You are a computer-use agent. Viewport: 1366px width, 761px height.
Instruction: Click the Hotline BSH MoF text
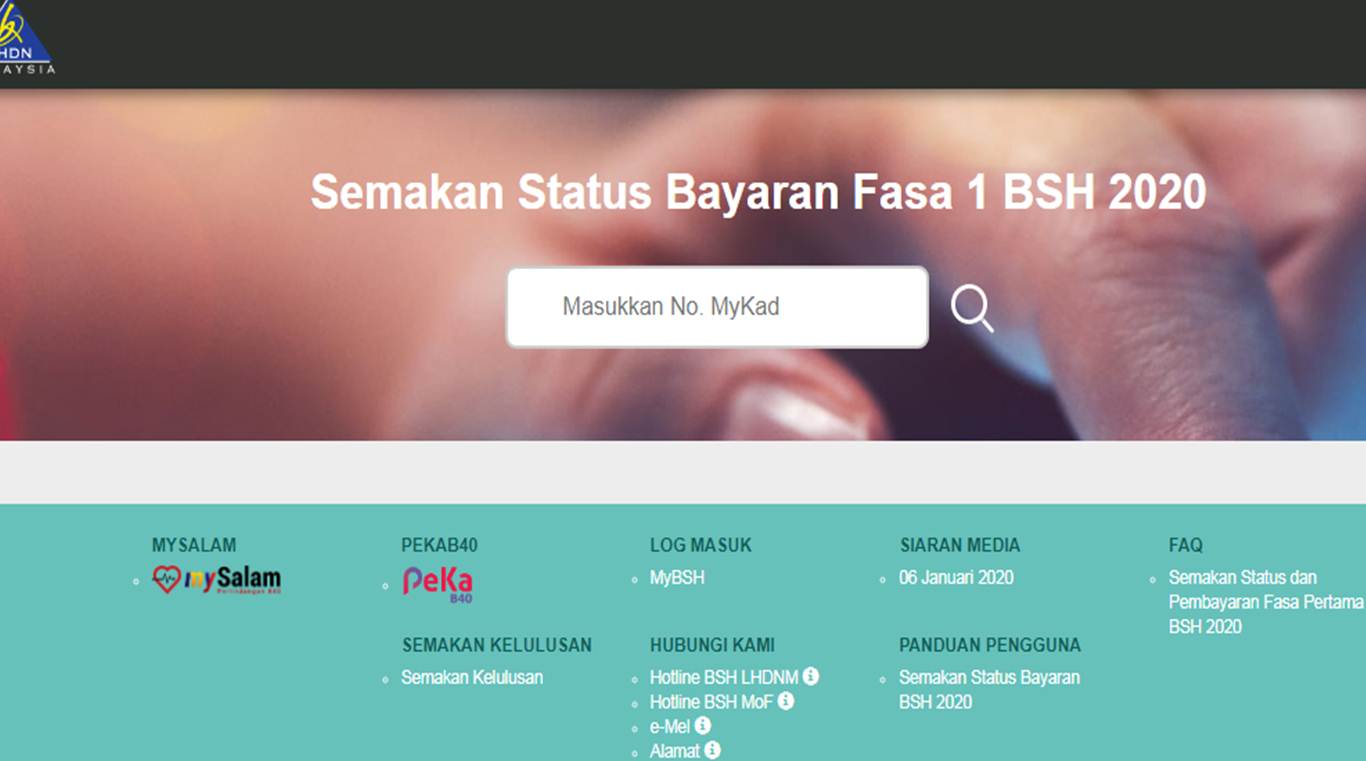click(x=712, y=702)
